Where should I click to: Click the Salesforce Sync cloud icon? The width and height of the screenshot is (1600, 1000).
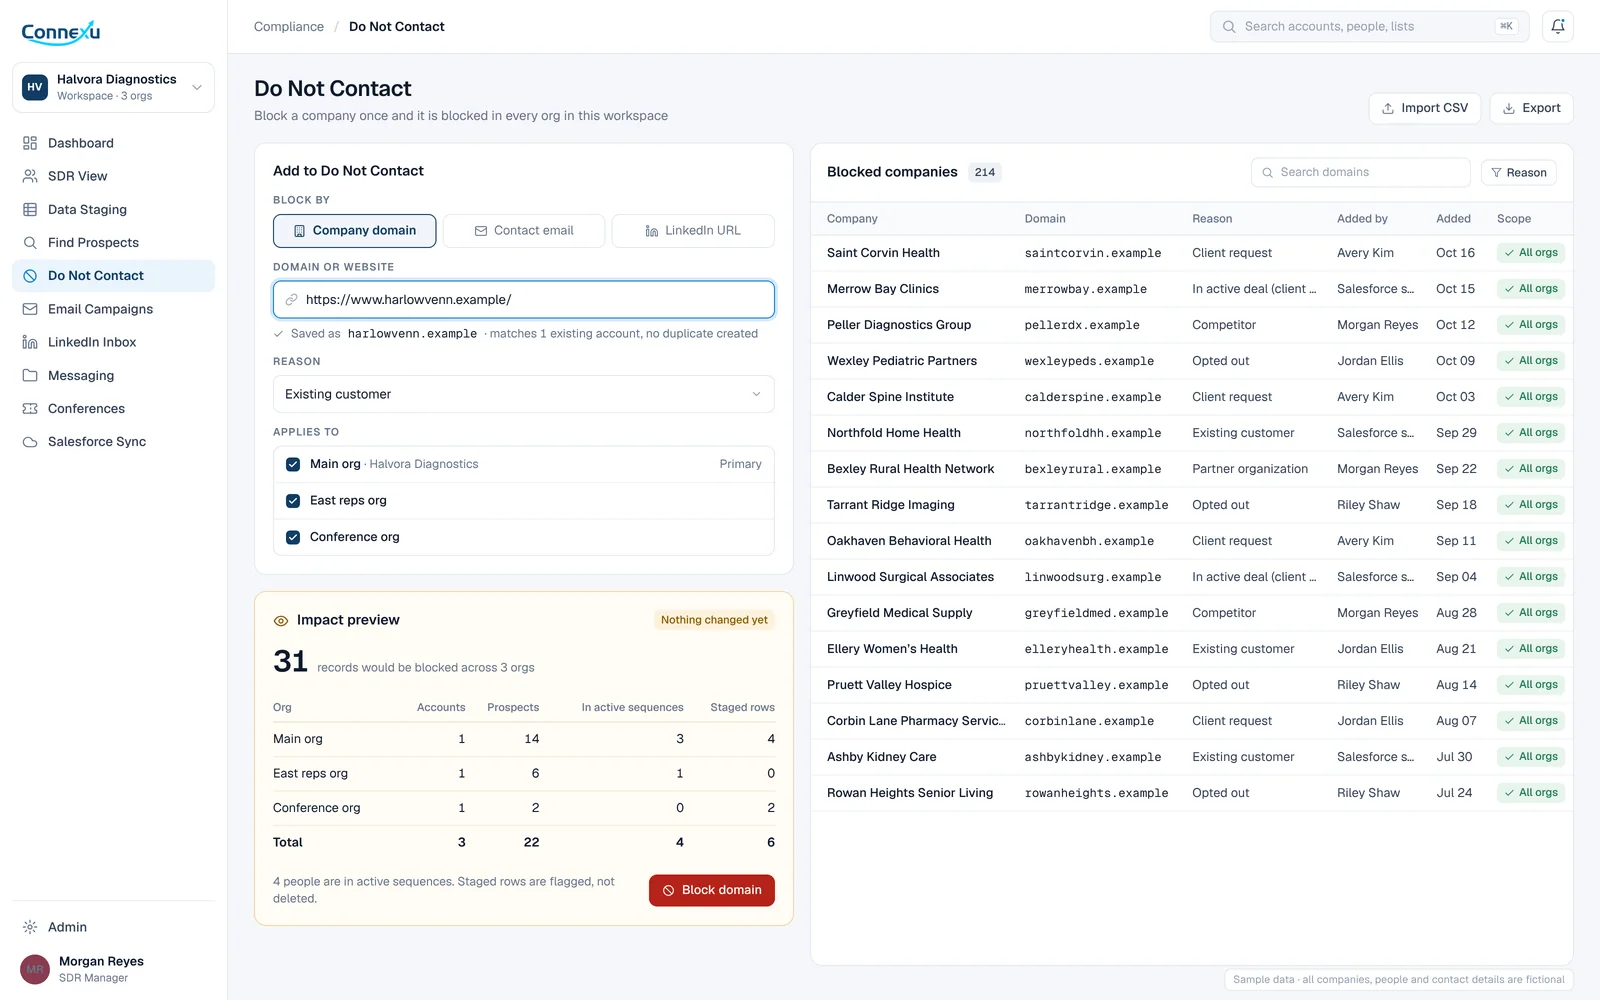[30, 441]
